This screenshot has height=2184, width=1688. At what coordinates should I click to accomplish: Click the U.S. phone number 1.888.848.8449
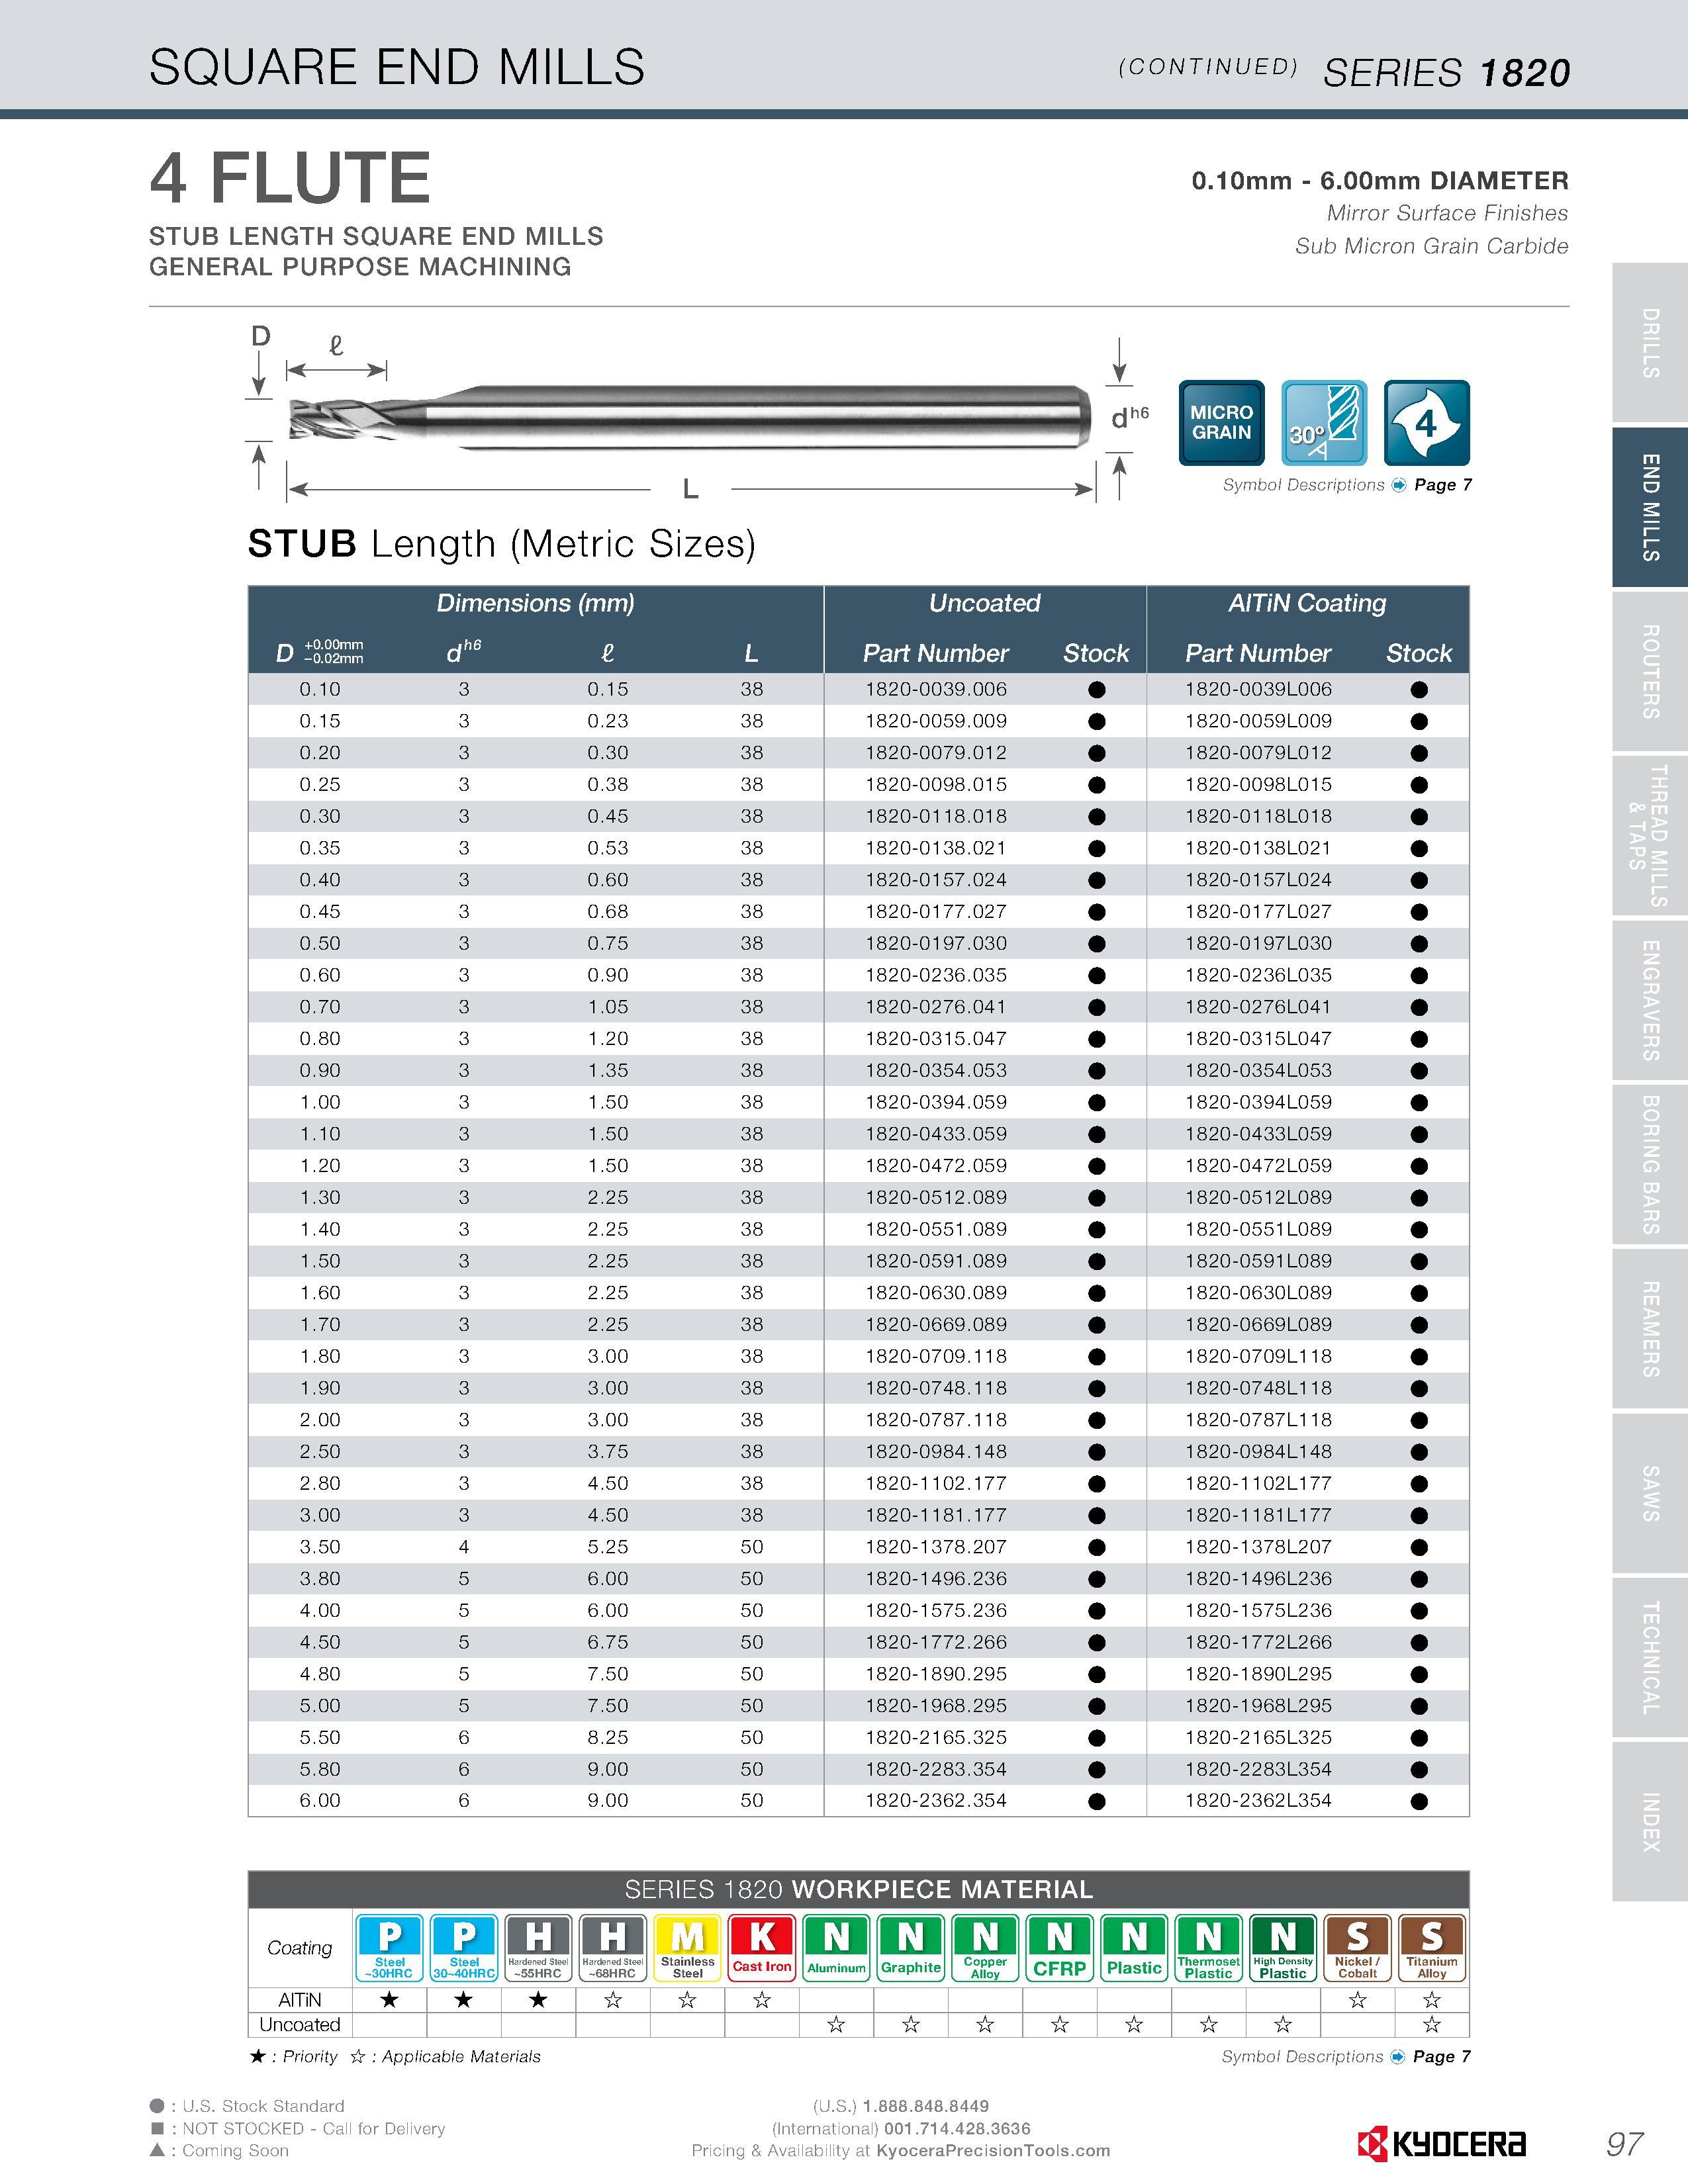pos(926,2106)
